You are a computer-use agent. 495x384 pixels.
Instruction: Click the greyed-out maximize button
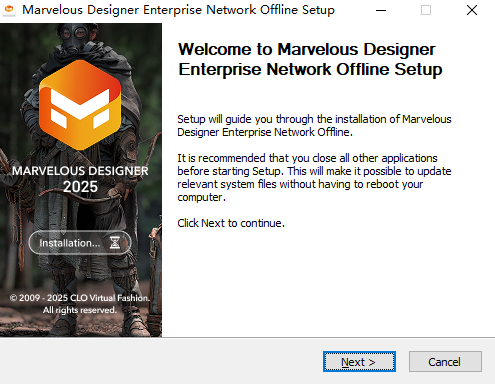[426, 10]
